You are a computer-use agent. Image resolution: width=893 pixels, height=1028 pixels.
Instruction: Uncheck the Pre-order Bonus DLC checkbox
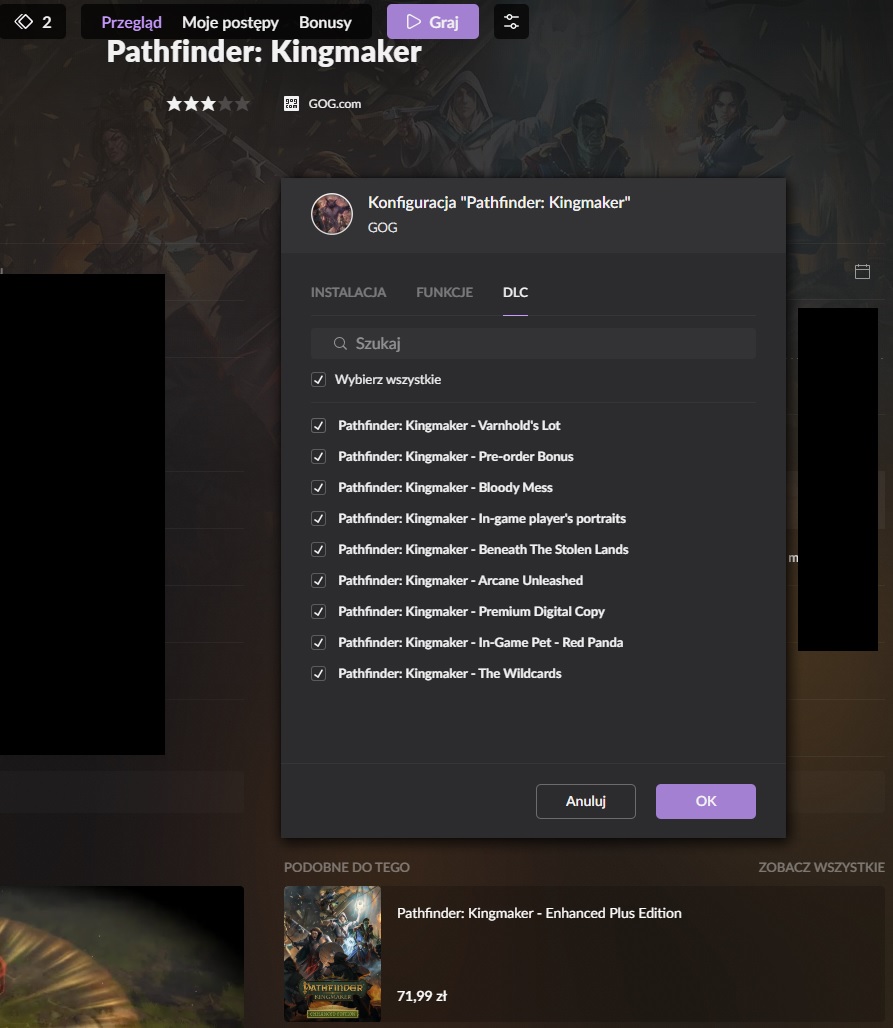point(319,456)
